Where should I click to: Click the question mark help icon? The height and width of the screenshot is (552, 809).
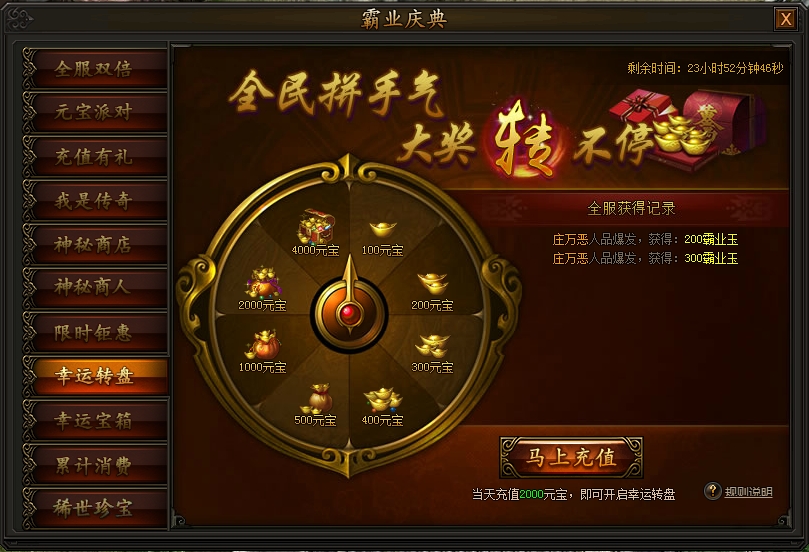pos(713,491)
